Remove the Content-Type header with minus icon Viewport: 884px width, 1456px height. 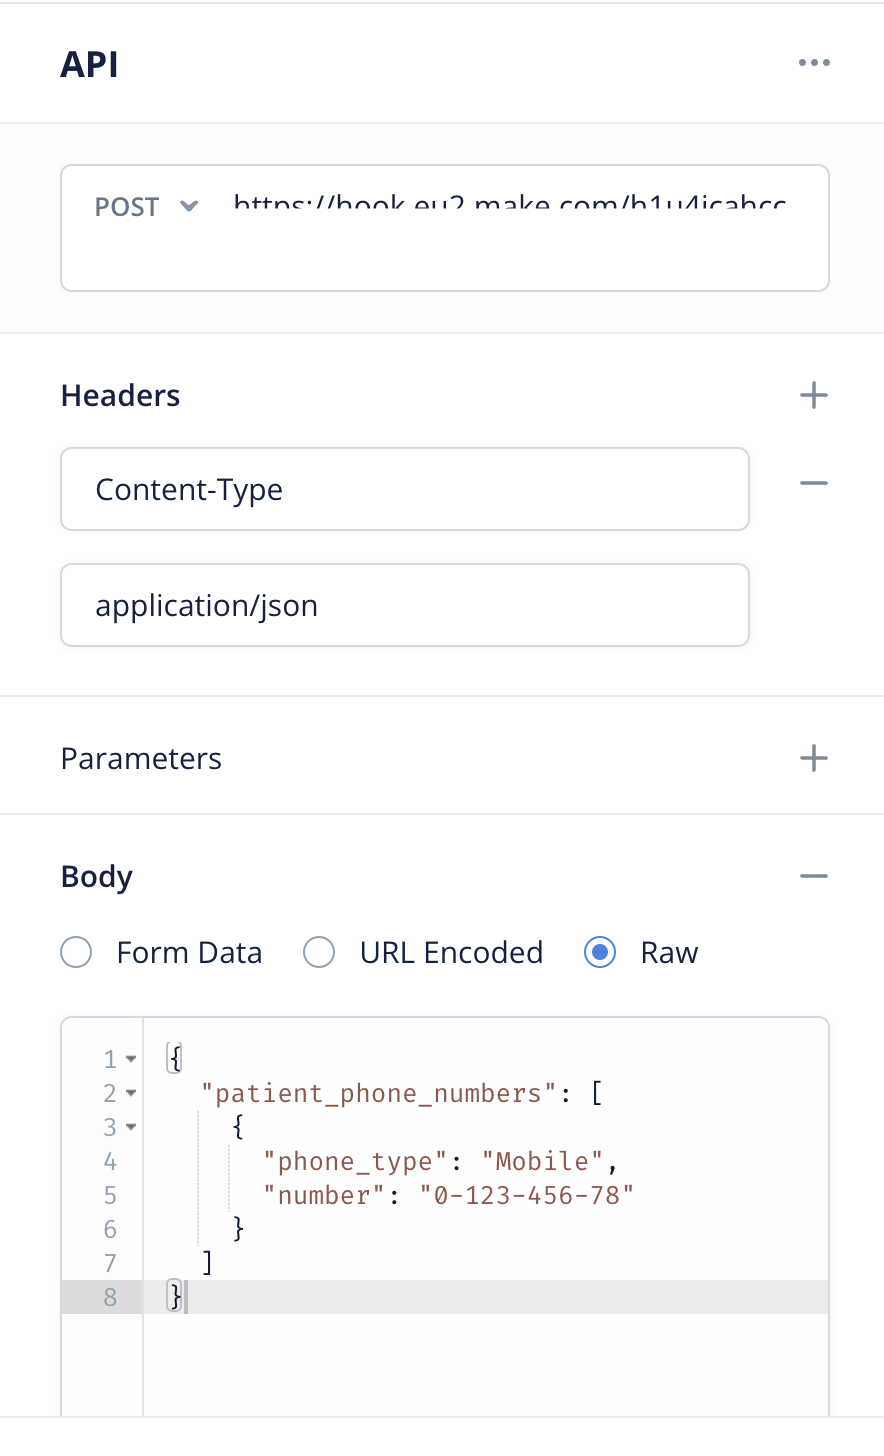pyautogui.click(x=814, y=483)
